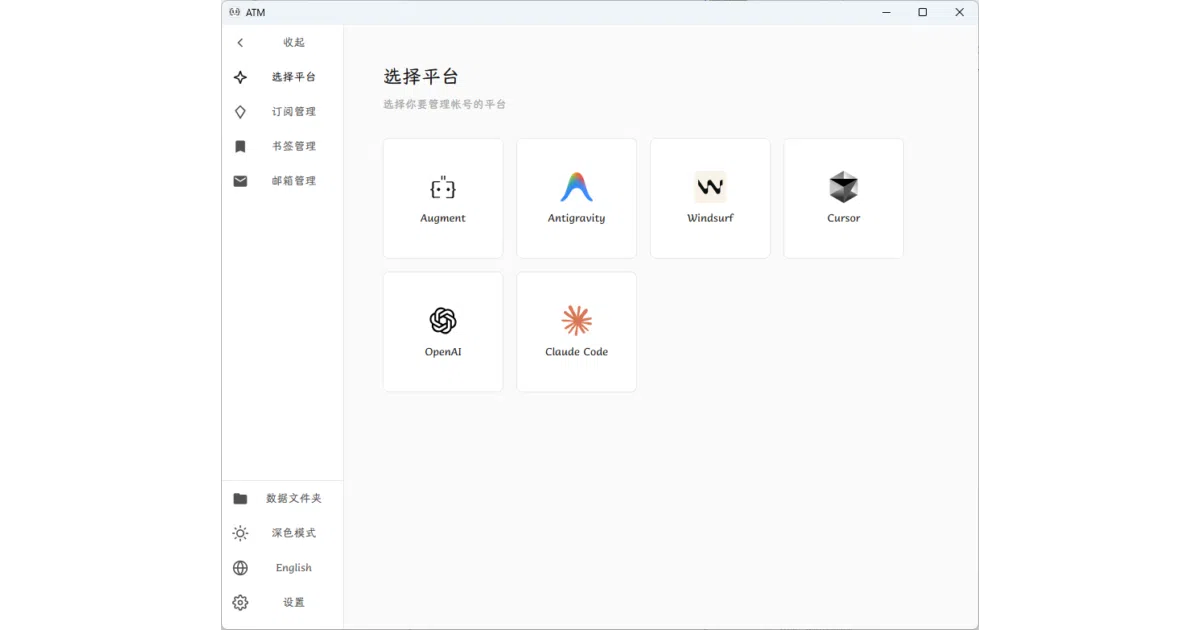Viewport: 1200px width, 630px height.
Task: Click the Windsurf logo icon
Action: 710,187
